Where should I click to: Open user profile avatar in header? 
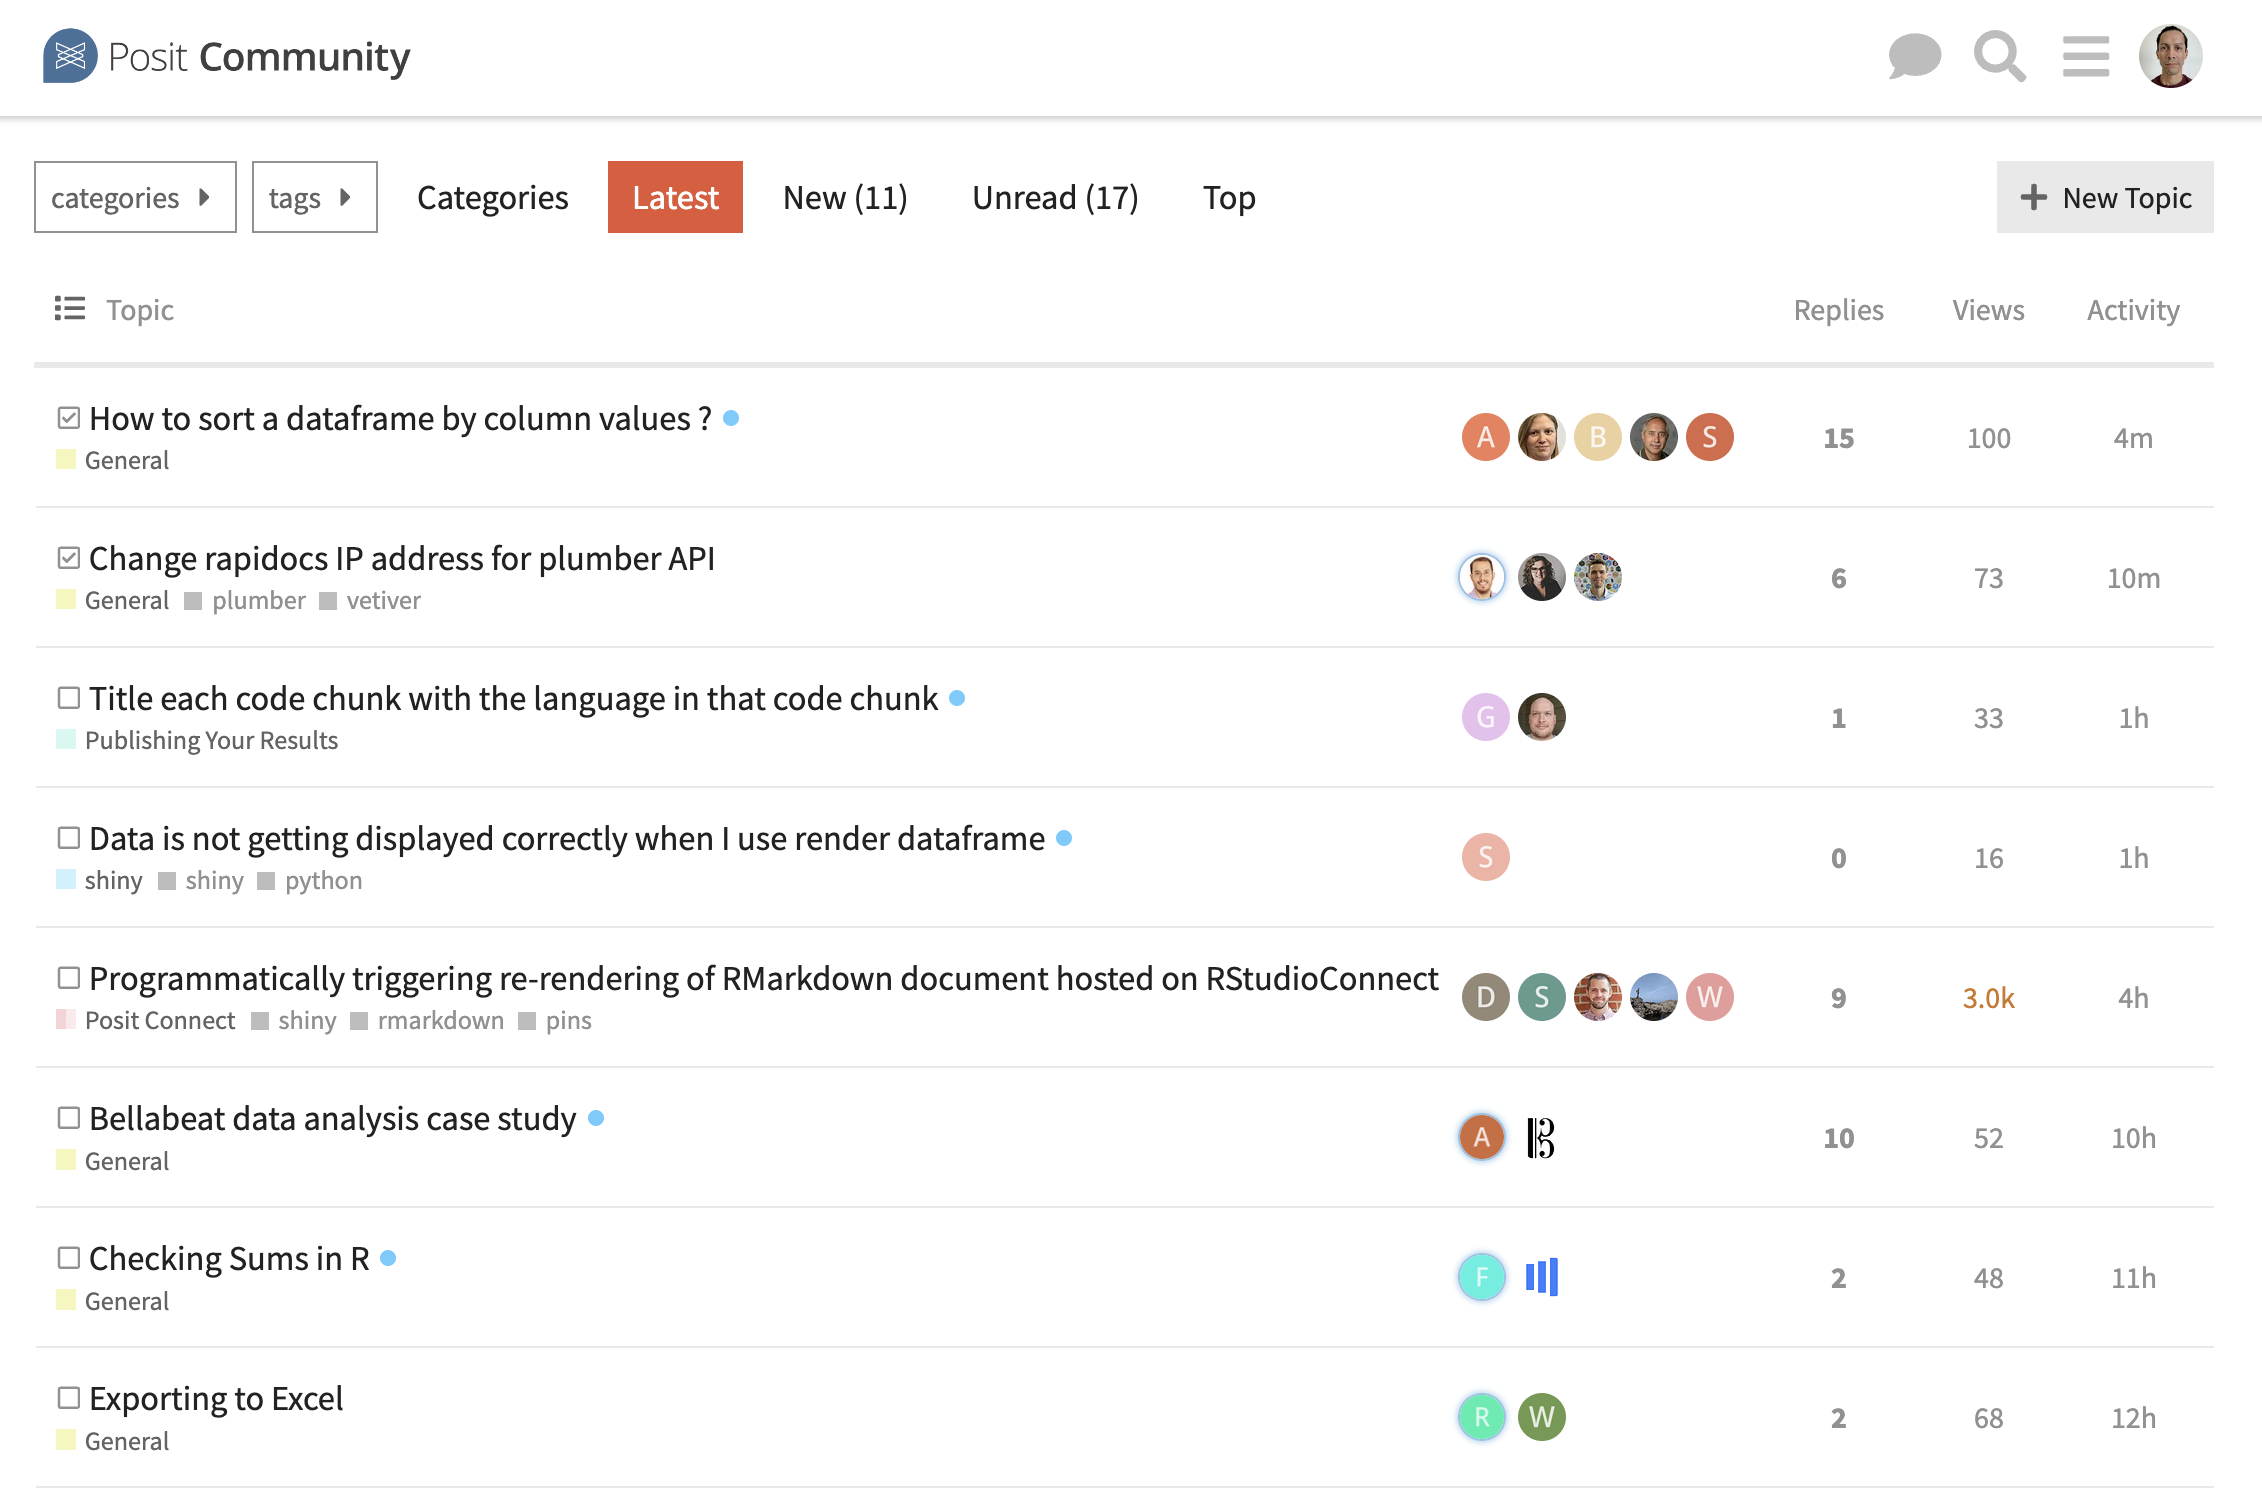[2169, 56]
